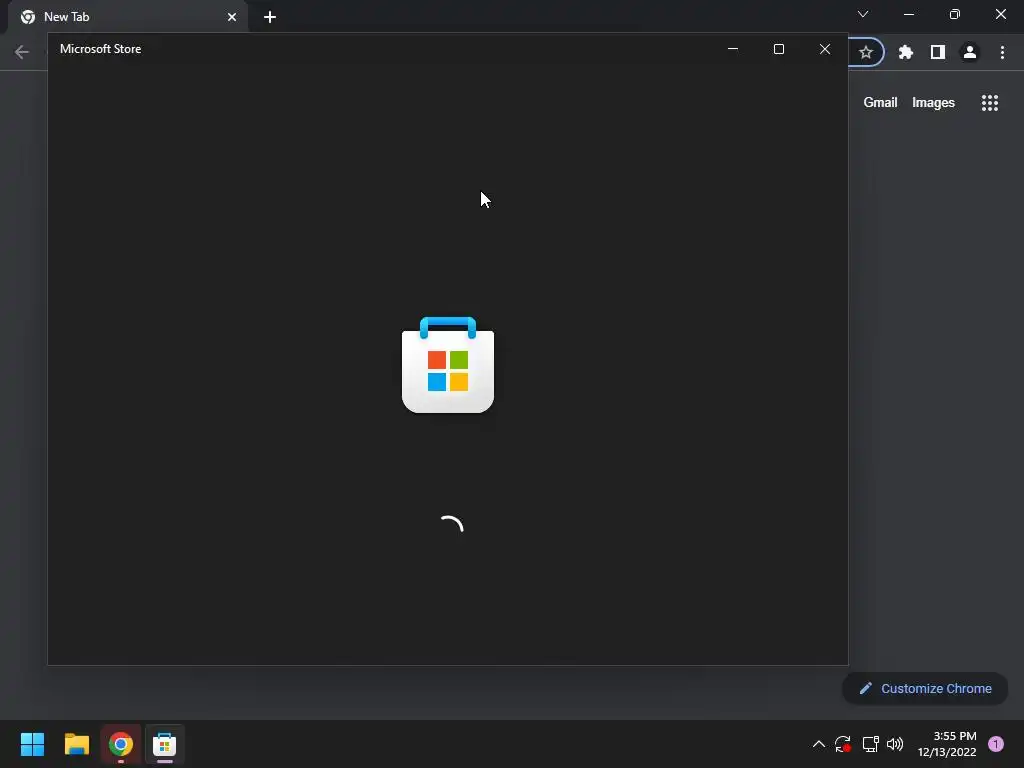This screenshot has height=768, width=1024.
Task: Open Chrome extensions puzzle icon
Action: [905, 52]
